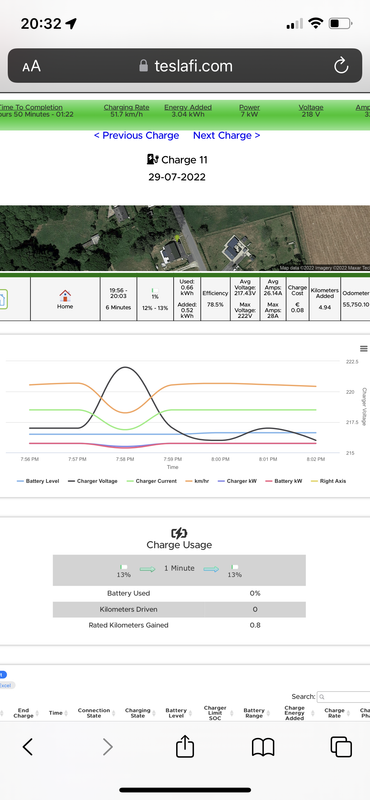Image resolution: width=370 pixels, height=800 pixels.
Task: Sort table by Battery Range column
Action: 254,713
